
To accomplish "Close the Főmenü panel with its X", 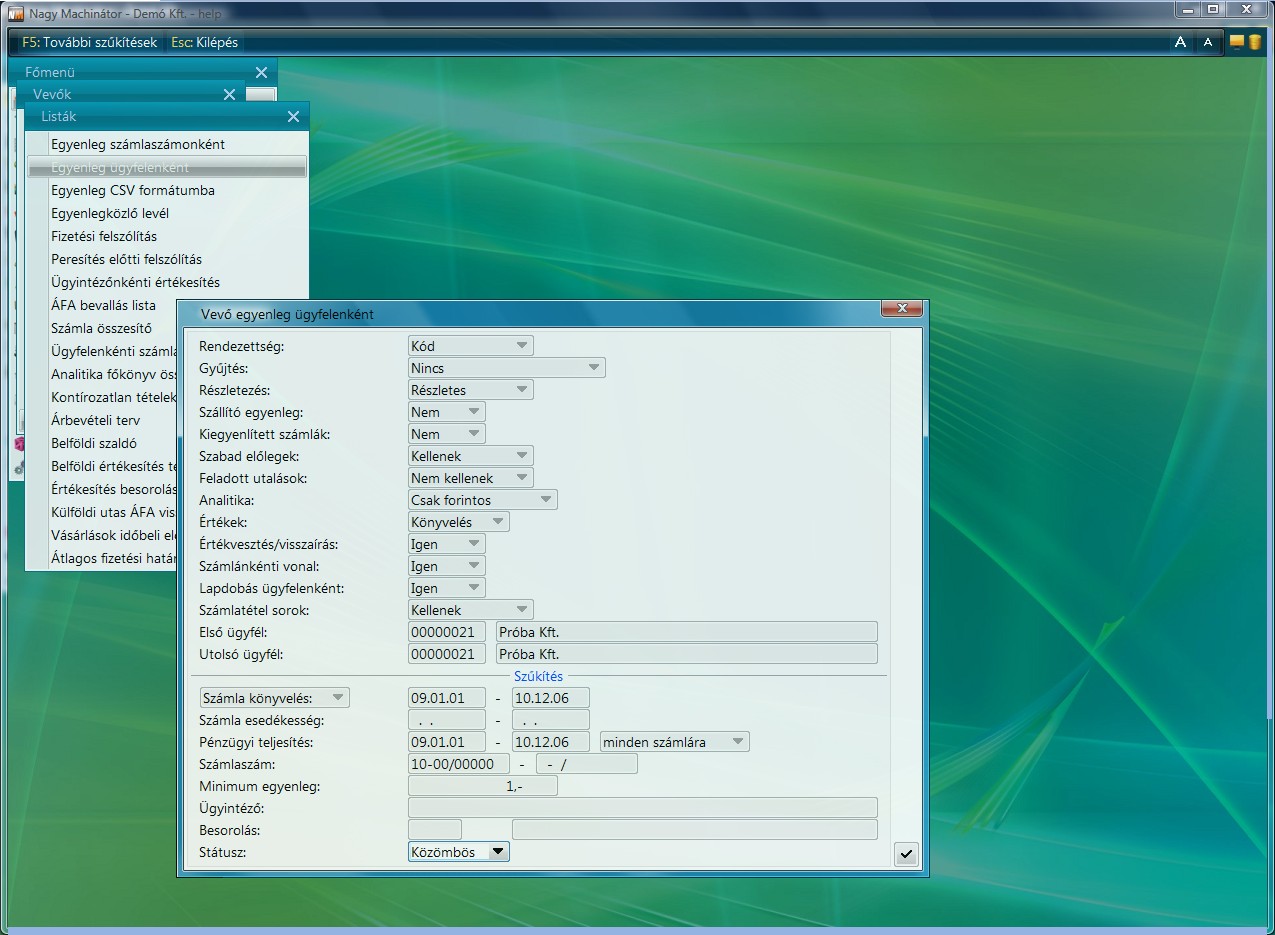I will click(261, 73).
